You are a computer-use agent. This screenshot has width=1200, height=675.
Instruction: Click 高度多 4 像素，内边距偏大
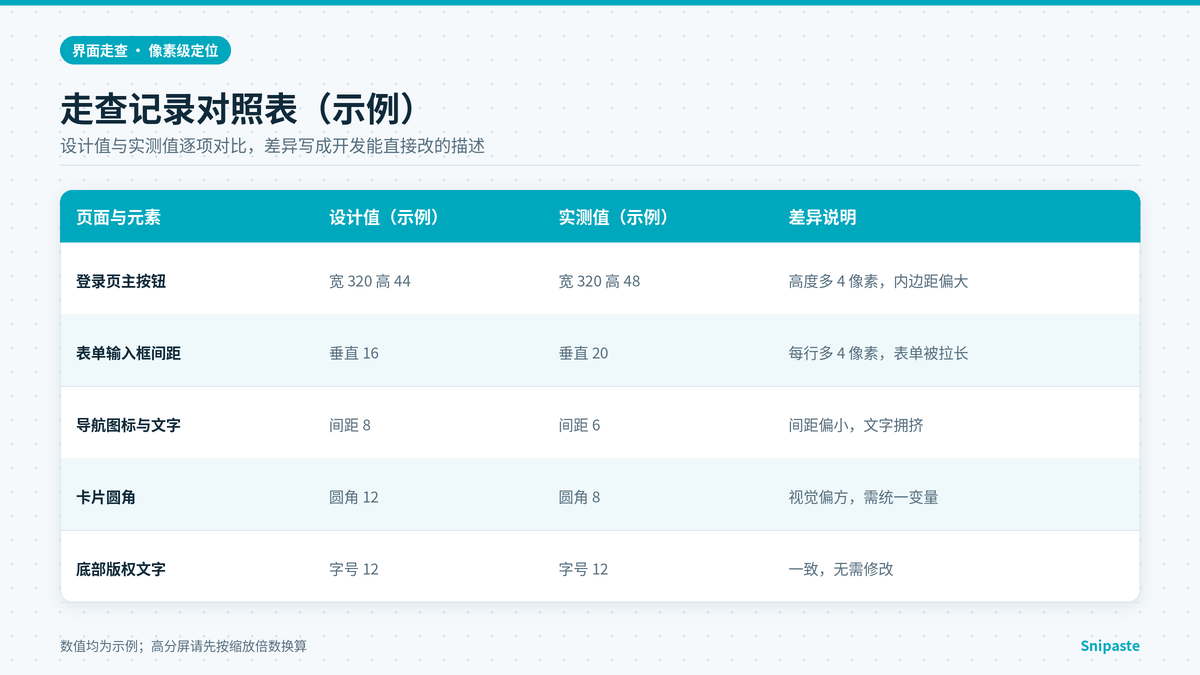tap(878, 281)
